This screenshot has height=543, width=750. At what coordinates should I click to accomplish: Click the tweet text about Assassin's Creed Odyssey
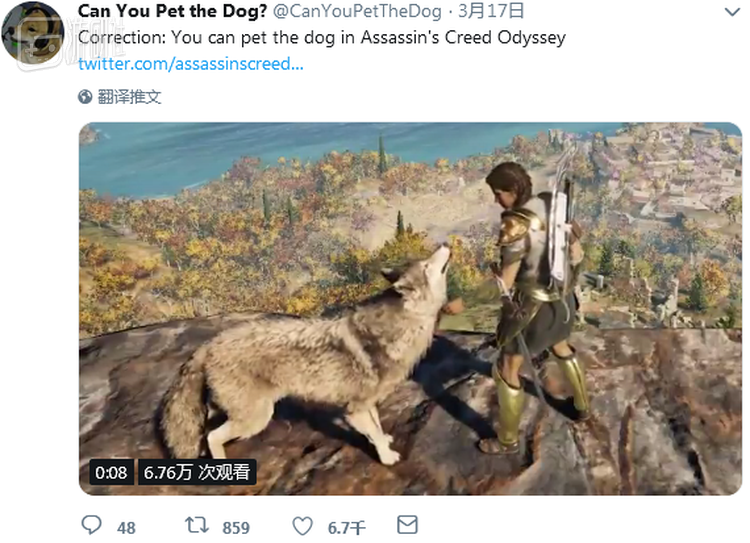pyautogui.click(x=322, y=37)
